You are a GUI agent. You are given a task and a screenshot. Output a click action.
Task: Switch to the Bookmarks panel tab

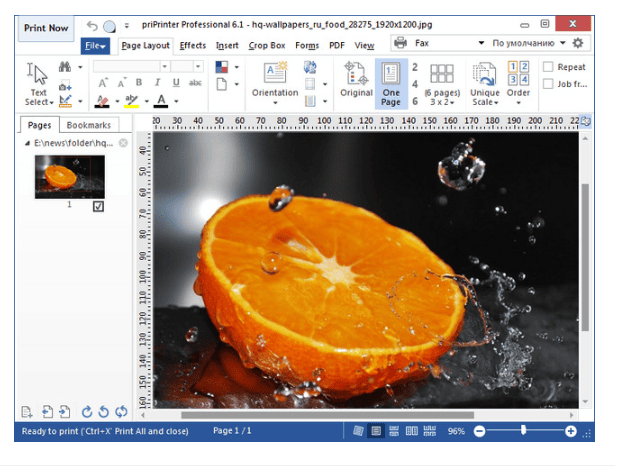(x=89, y=125)
